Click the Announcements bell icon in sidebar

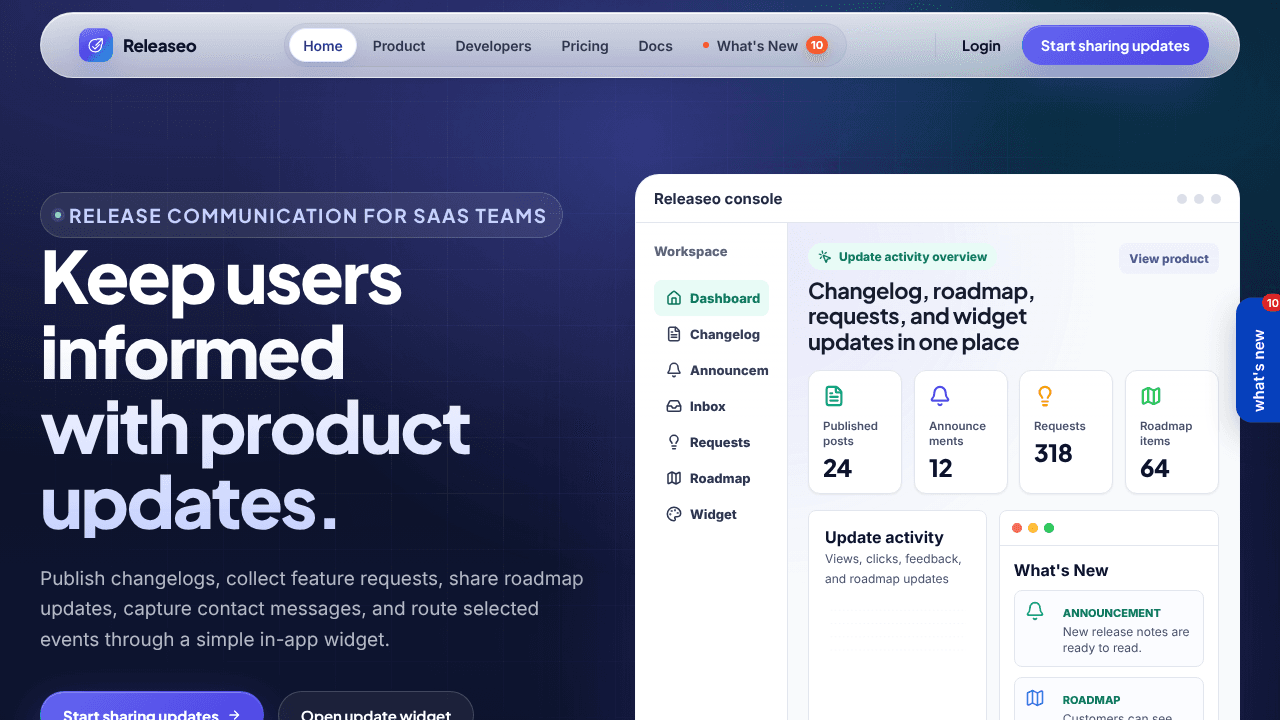point(674,370)
